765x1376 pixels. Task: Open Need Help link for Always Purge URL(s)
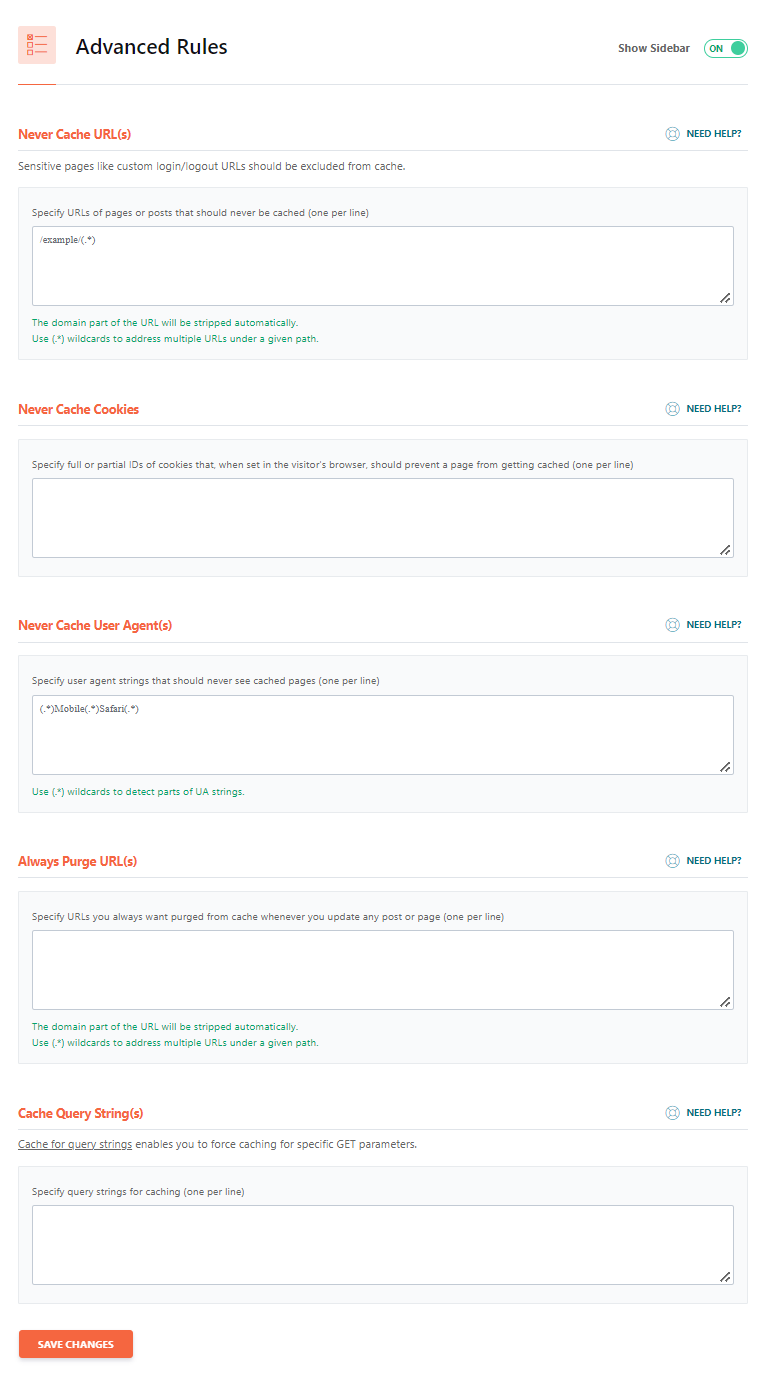click(714, 861)
